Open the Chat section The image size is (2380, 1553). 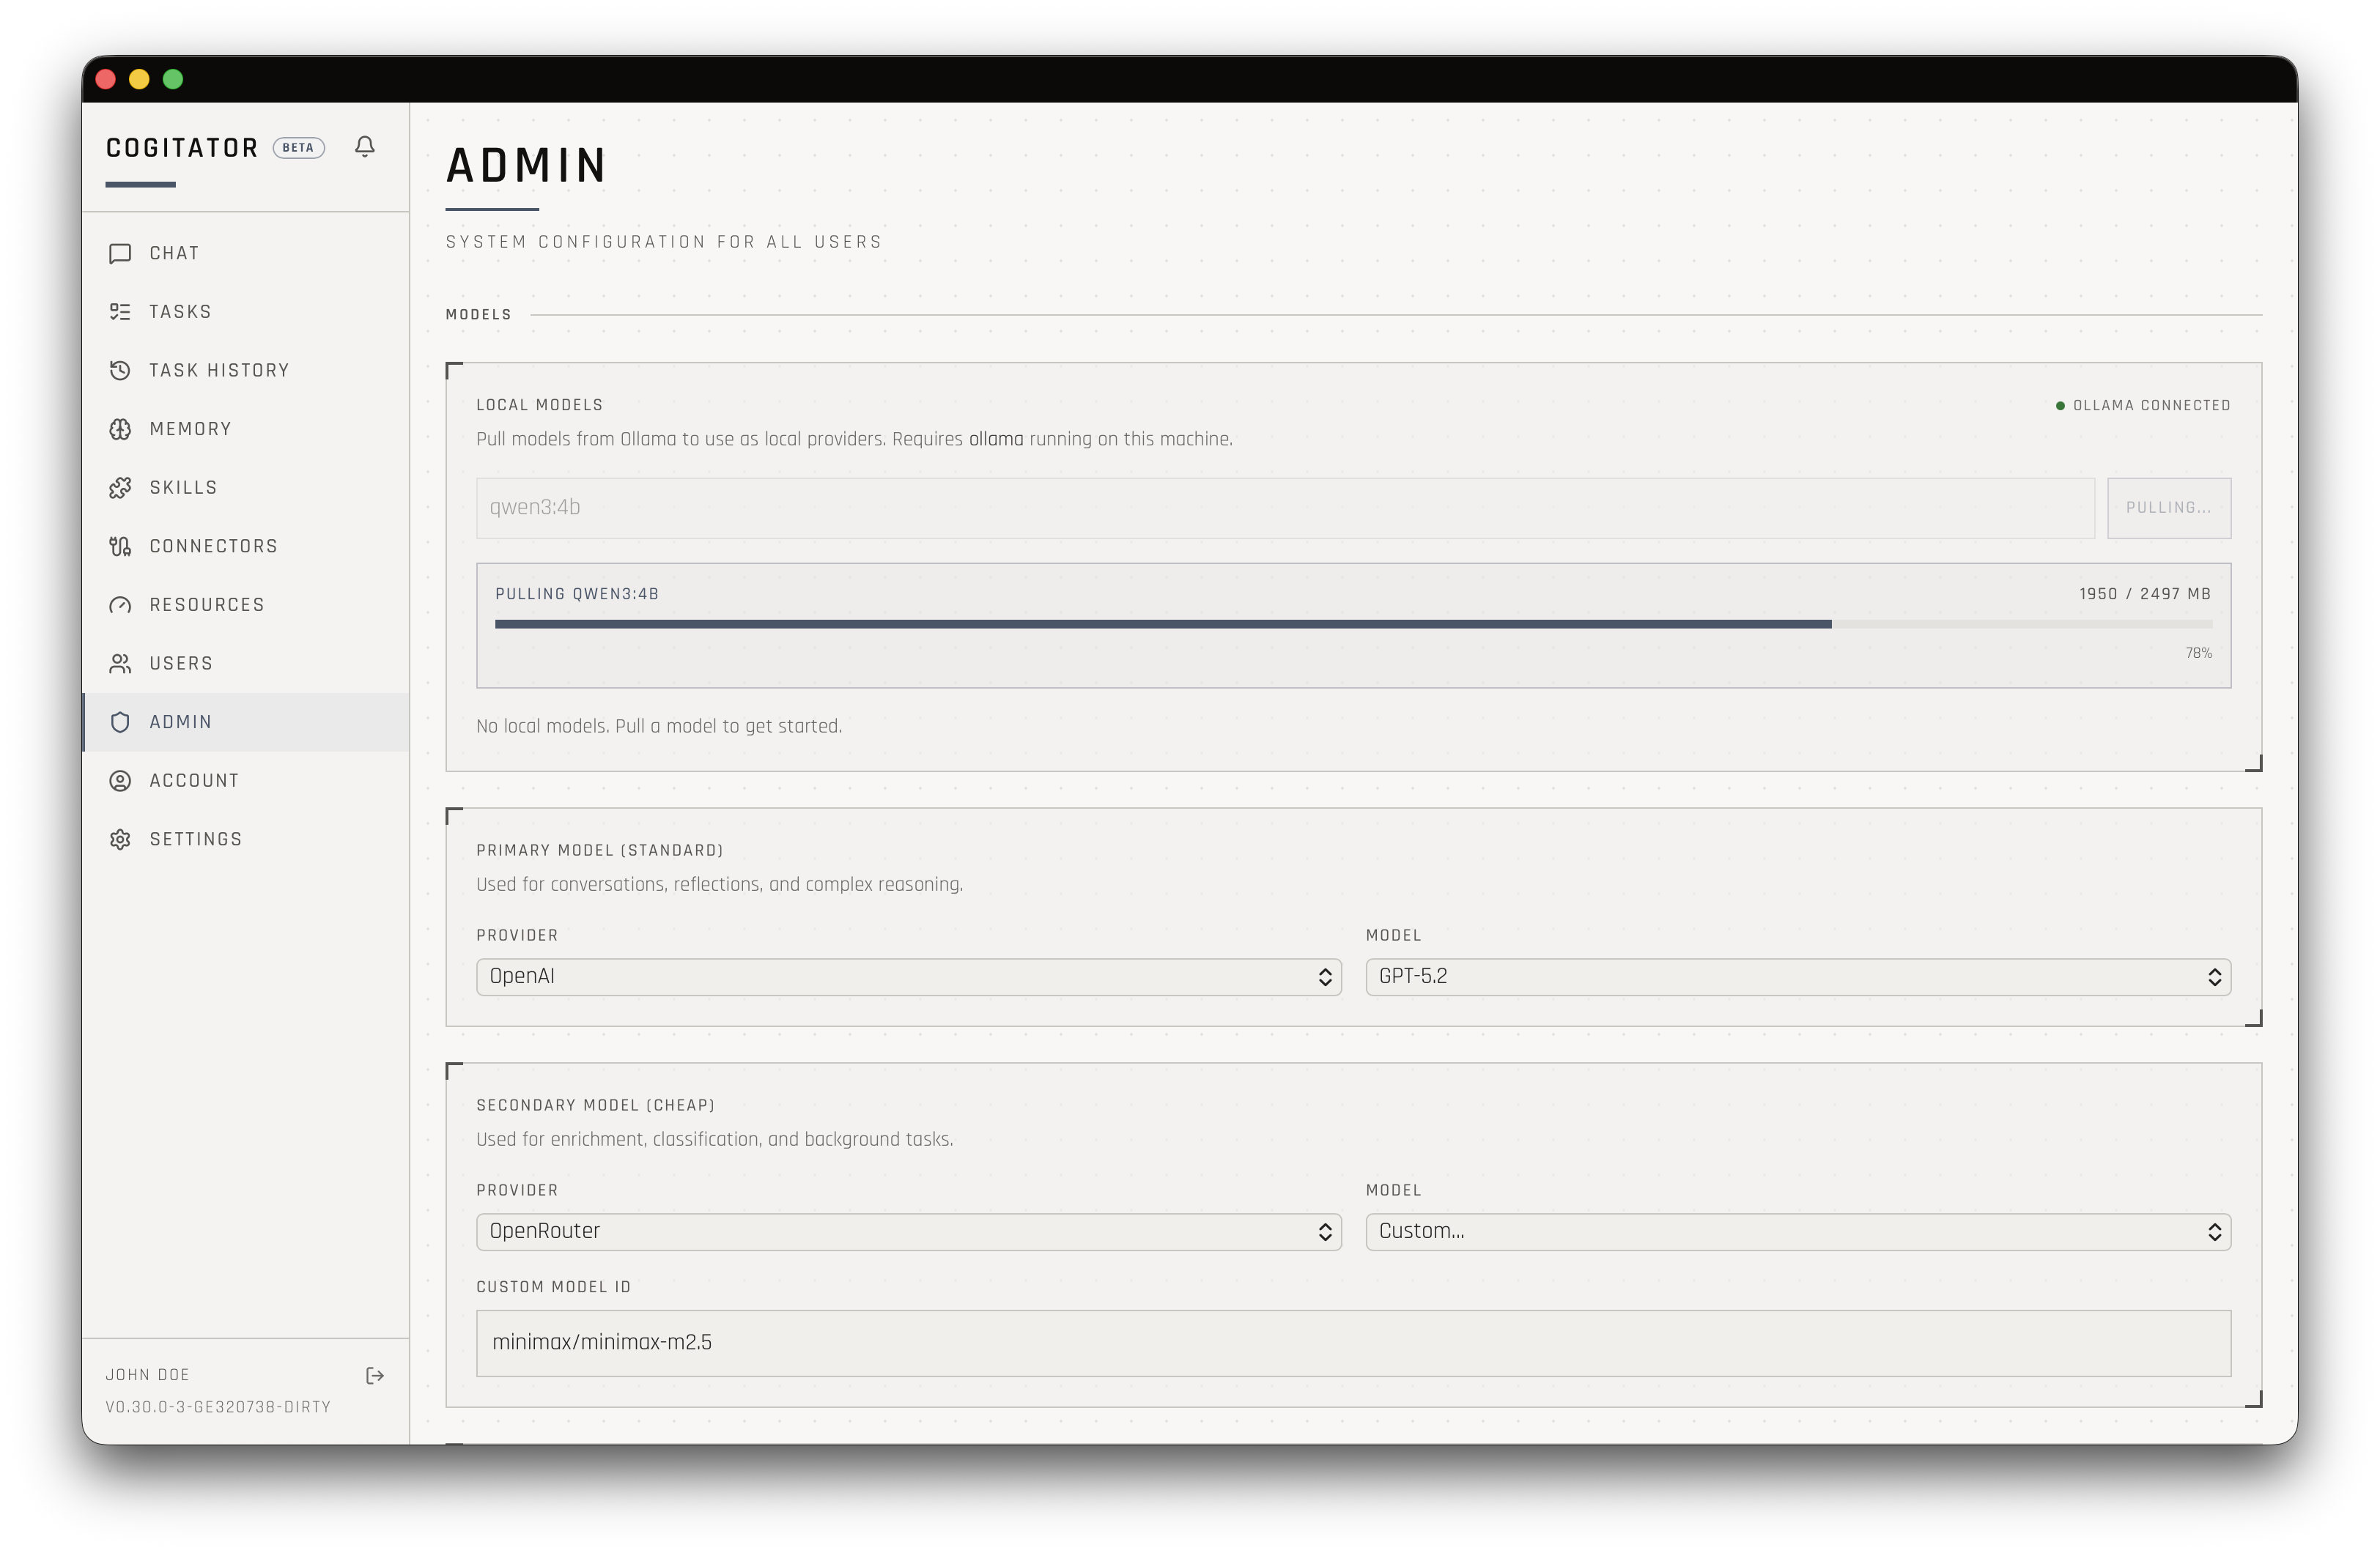pyautogui.click(x=246, y=254)
